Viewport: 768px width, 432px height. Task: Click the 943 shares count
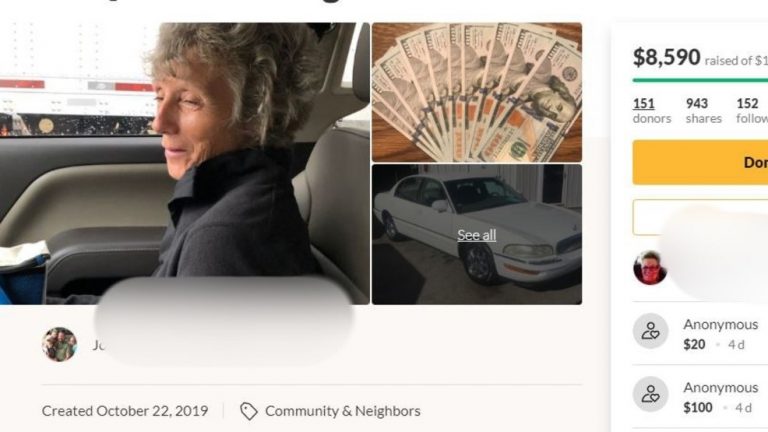(703, 111)
